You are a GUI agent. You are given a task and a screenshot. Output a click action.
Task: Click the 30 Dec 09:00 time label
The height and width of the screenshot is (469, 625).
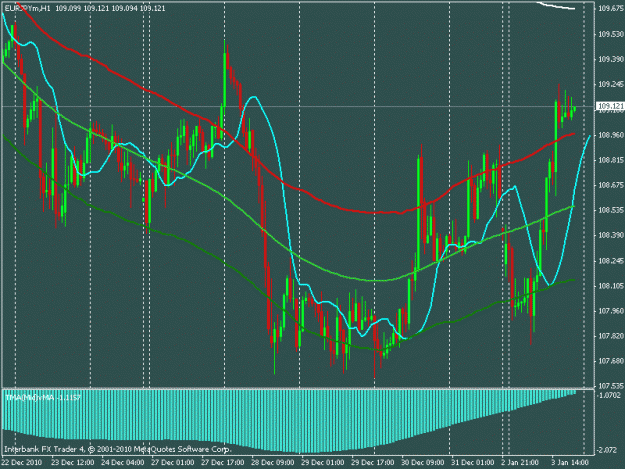click(423, 463)
